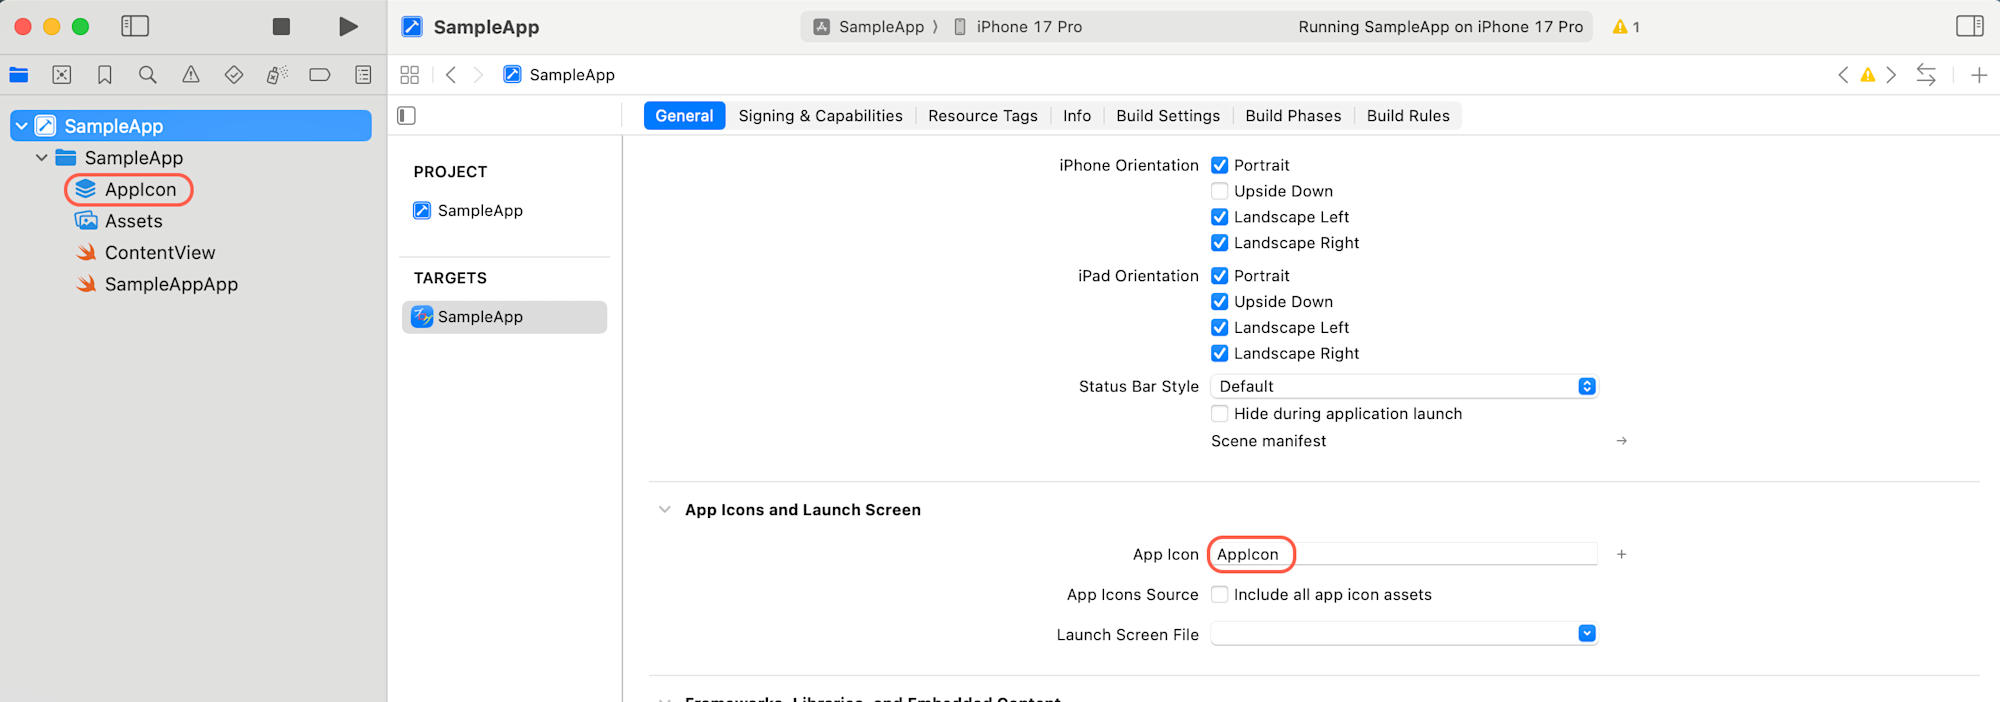Toggle iPhone Portrait orientation checkbox
2000x702 pixels.
click(x=1220, y=165)
